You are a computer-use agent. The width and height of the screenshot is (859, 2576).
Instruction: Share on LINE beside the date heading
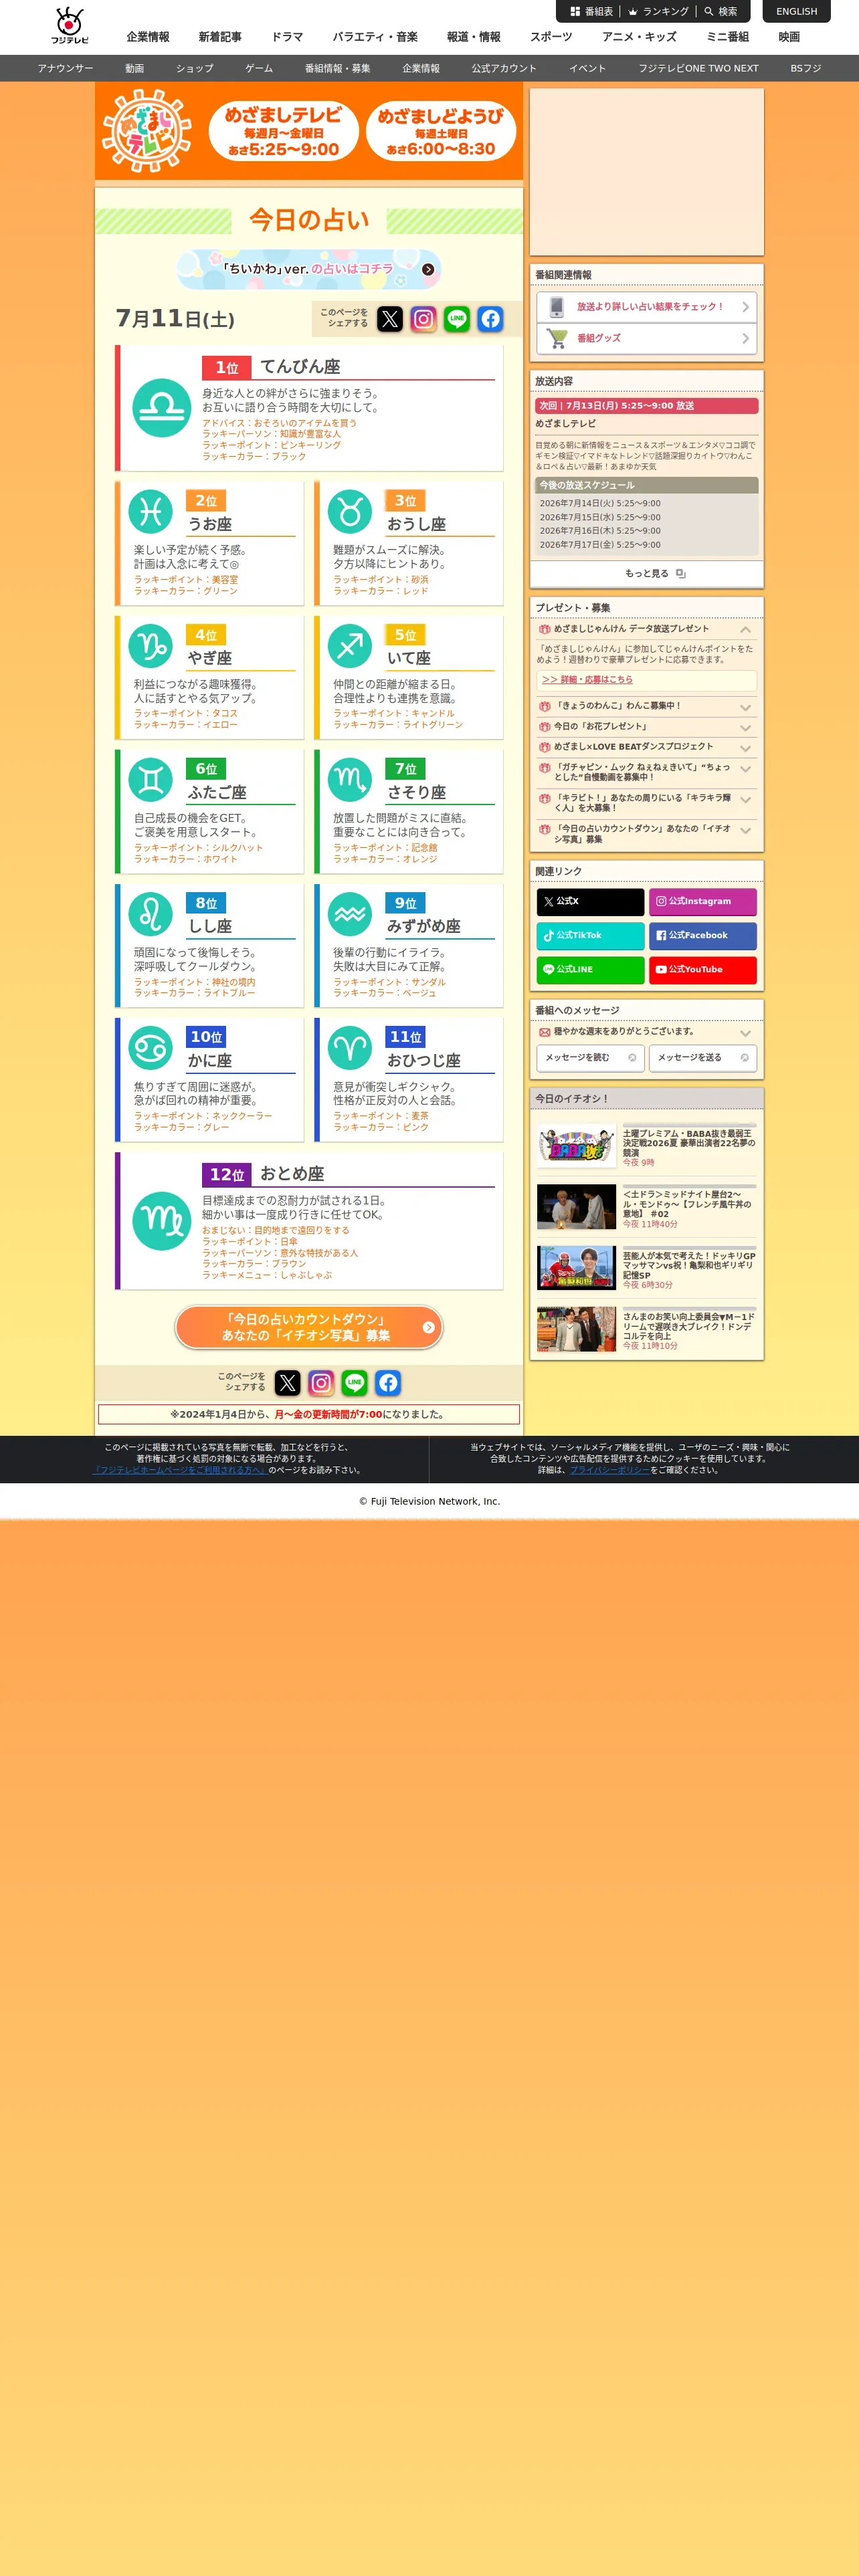457,319
